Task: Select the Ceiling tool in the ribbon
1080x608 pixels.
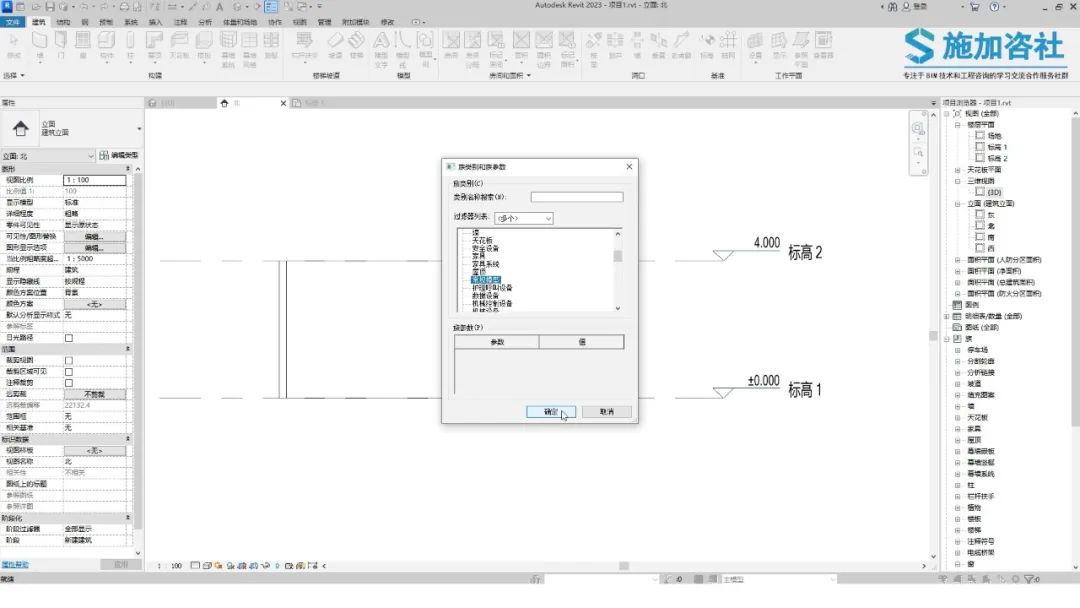Action: coord(178,45)
